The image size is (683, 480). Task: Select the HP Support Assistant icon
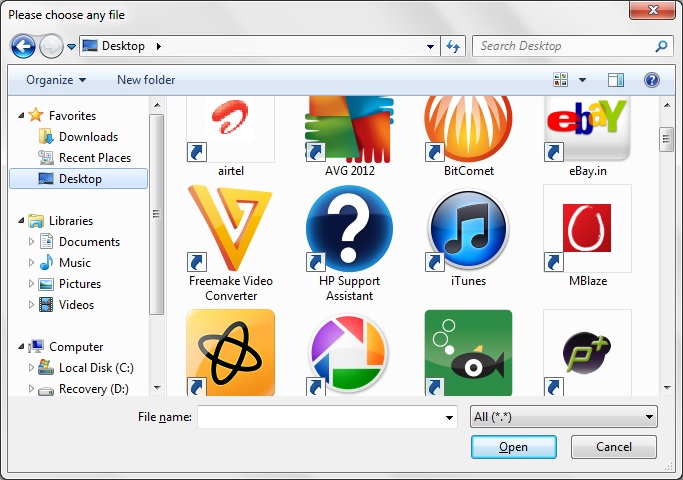349,228
